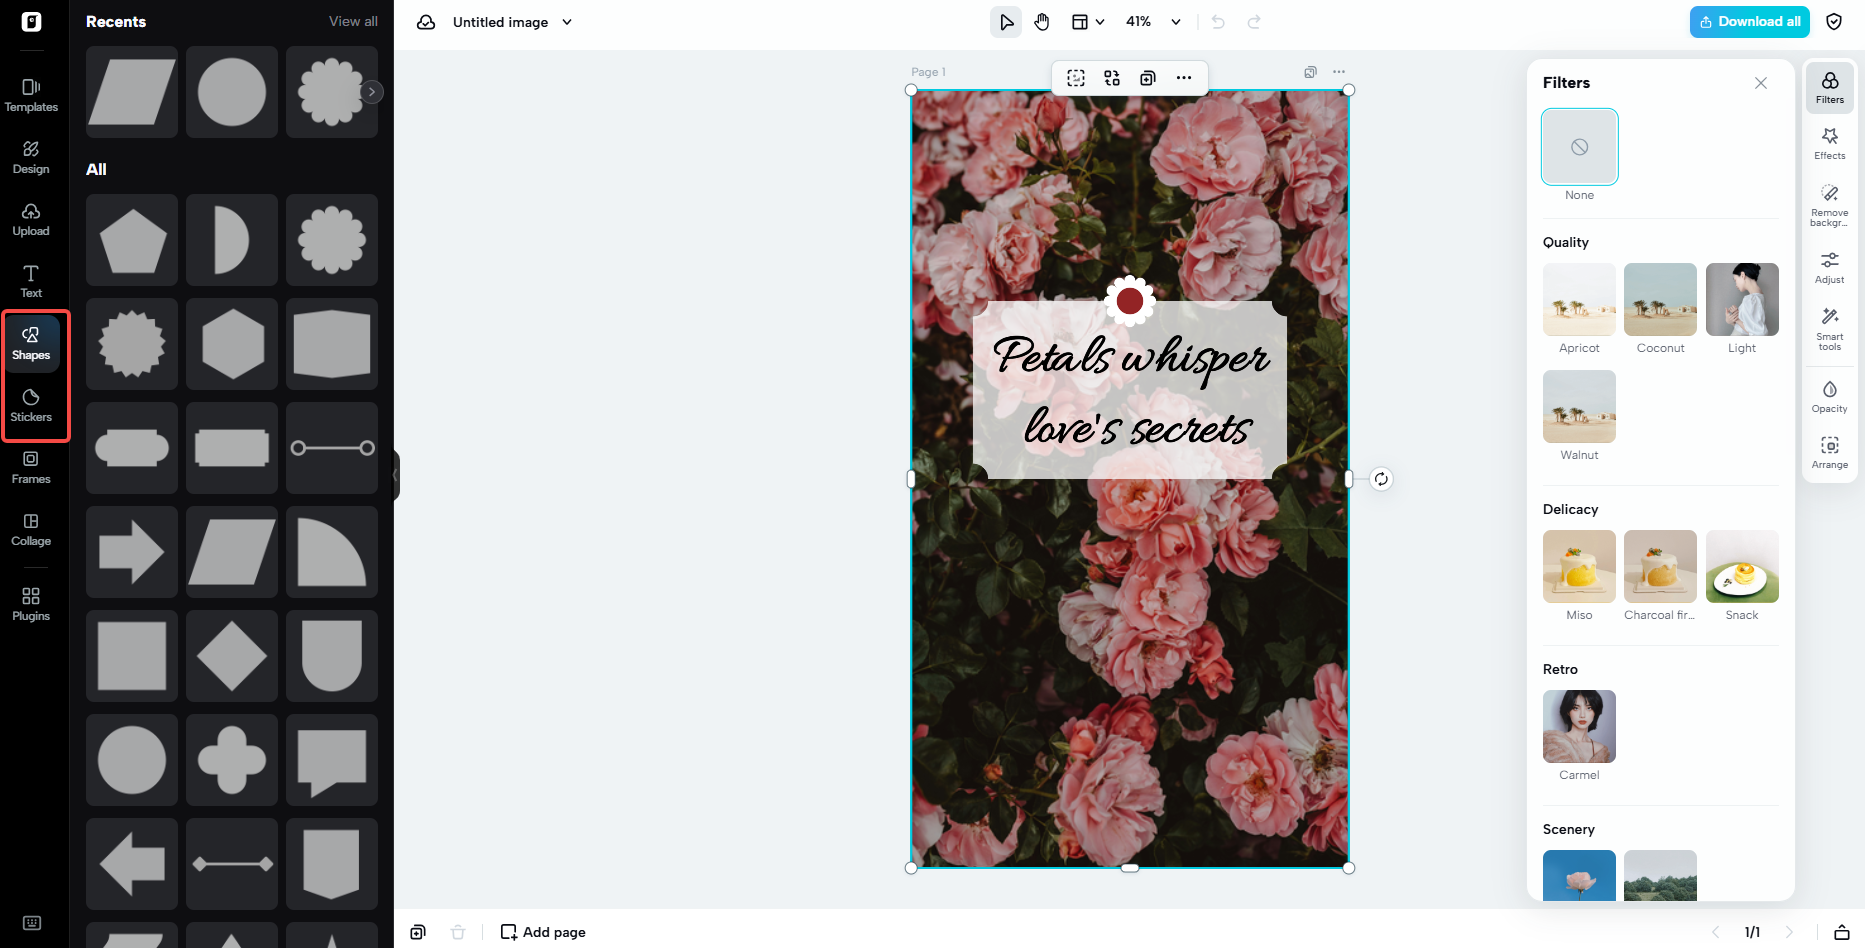
Task: Open the Arrange tool
Action: pos(1830,453)
